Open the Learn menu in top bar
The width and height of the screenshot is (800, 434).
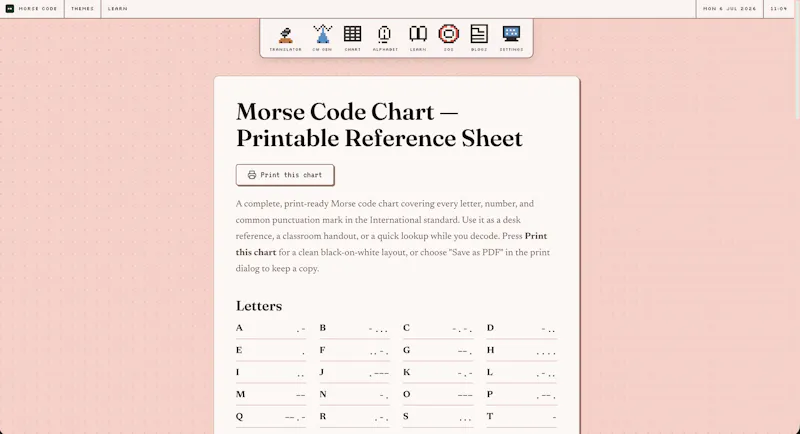pyautogui.click(x=117, y=9)
